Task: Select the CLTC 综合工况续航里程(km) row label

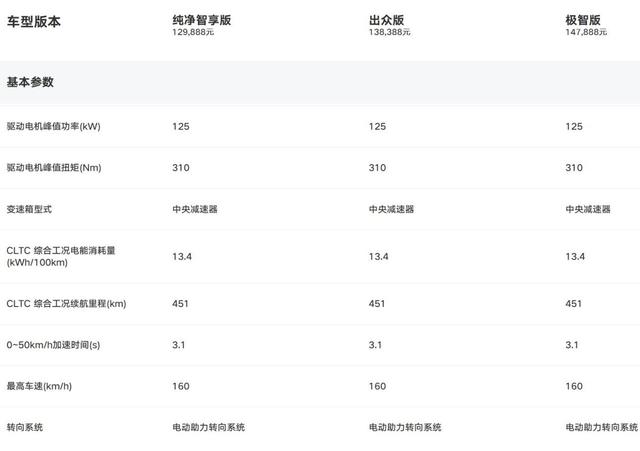Action: coord(67,304)
